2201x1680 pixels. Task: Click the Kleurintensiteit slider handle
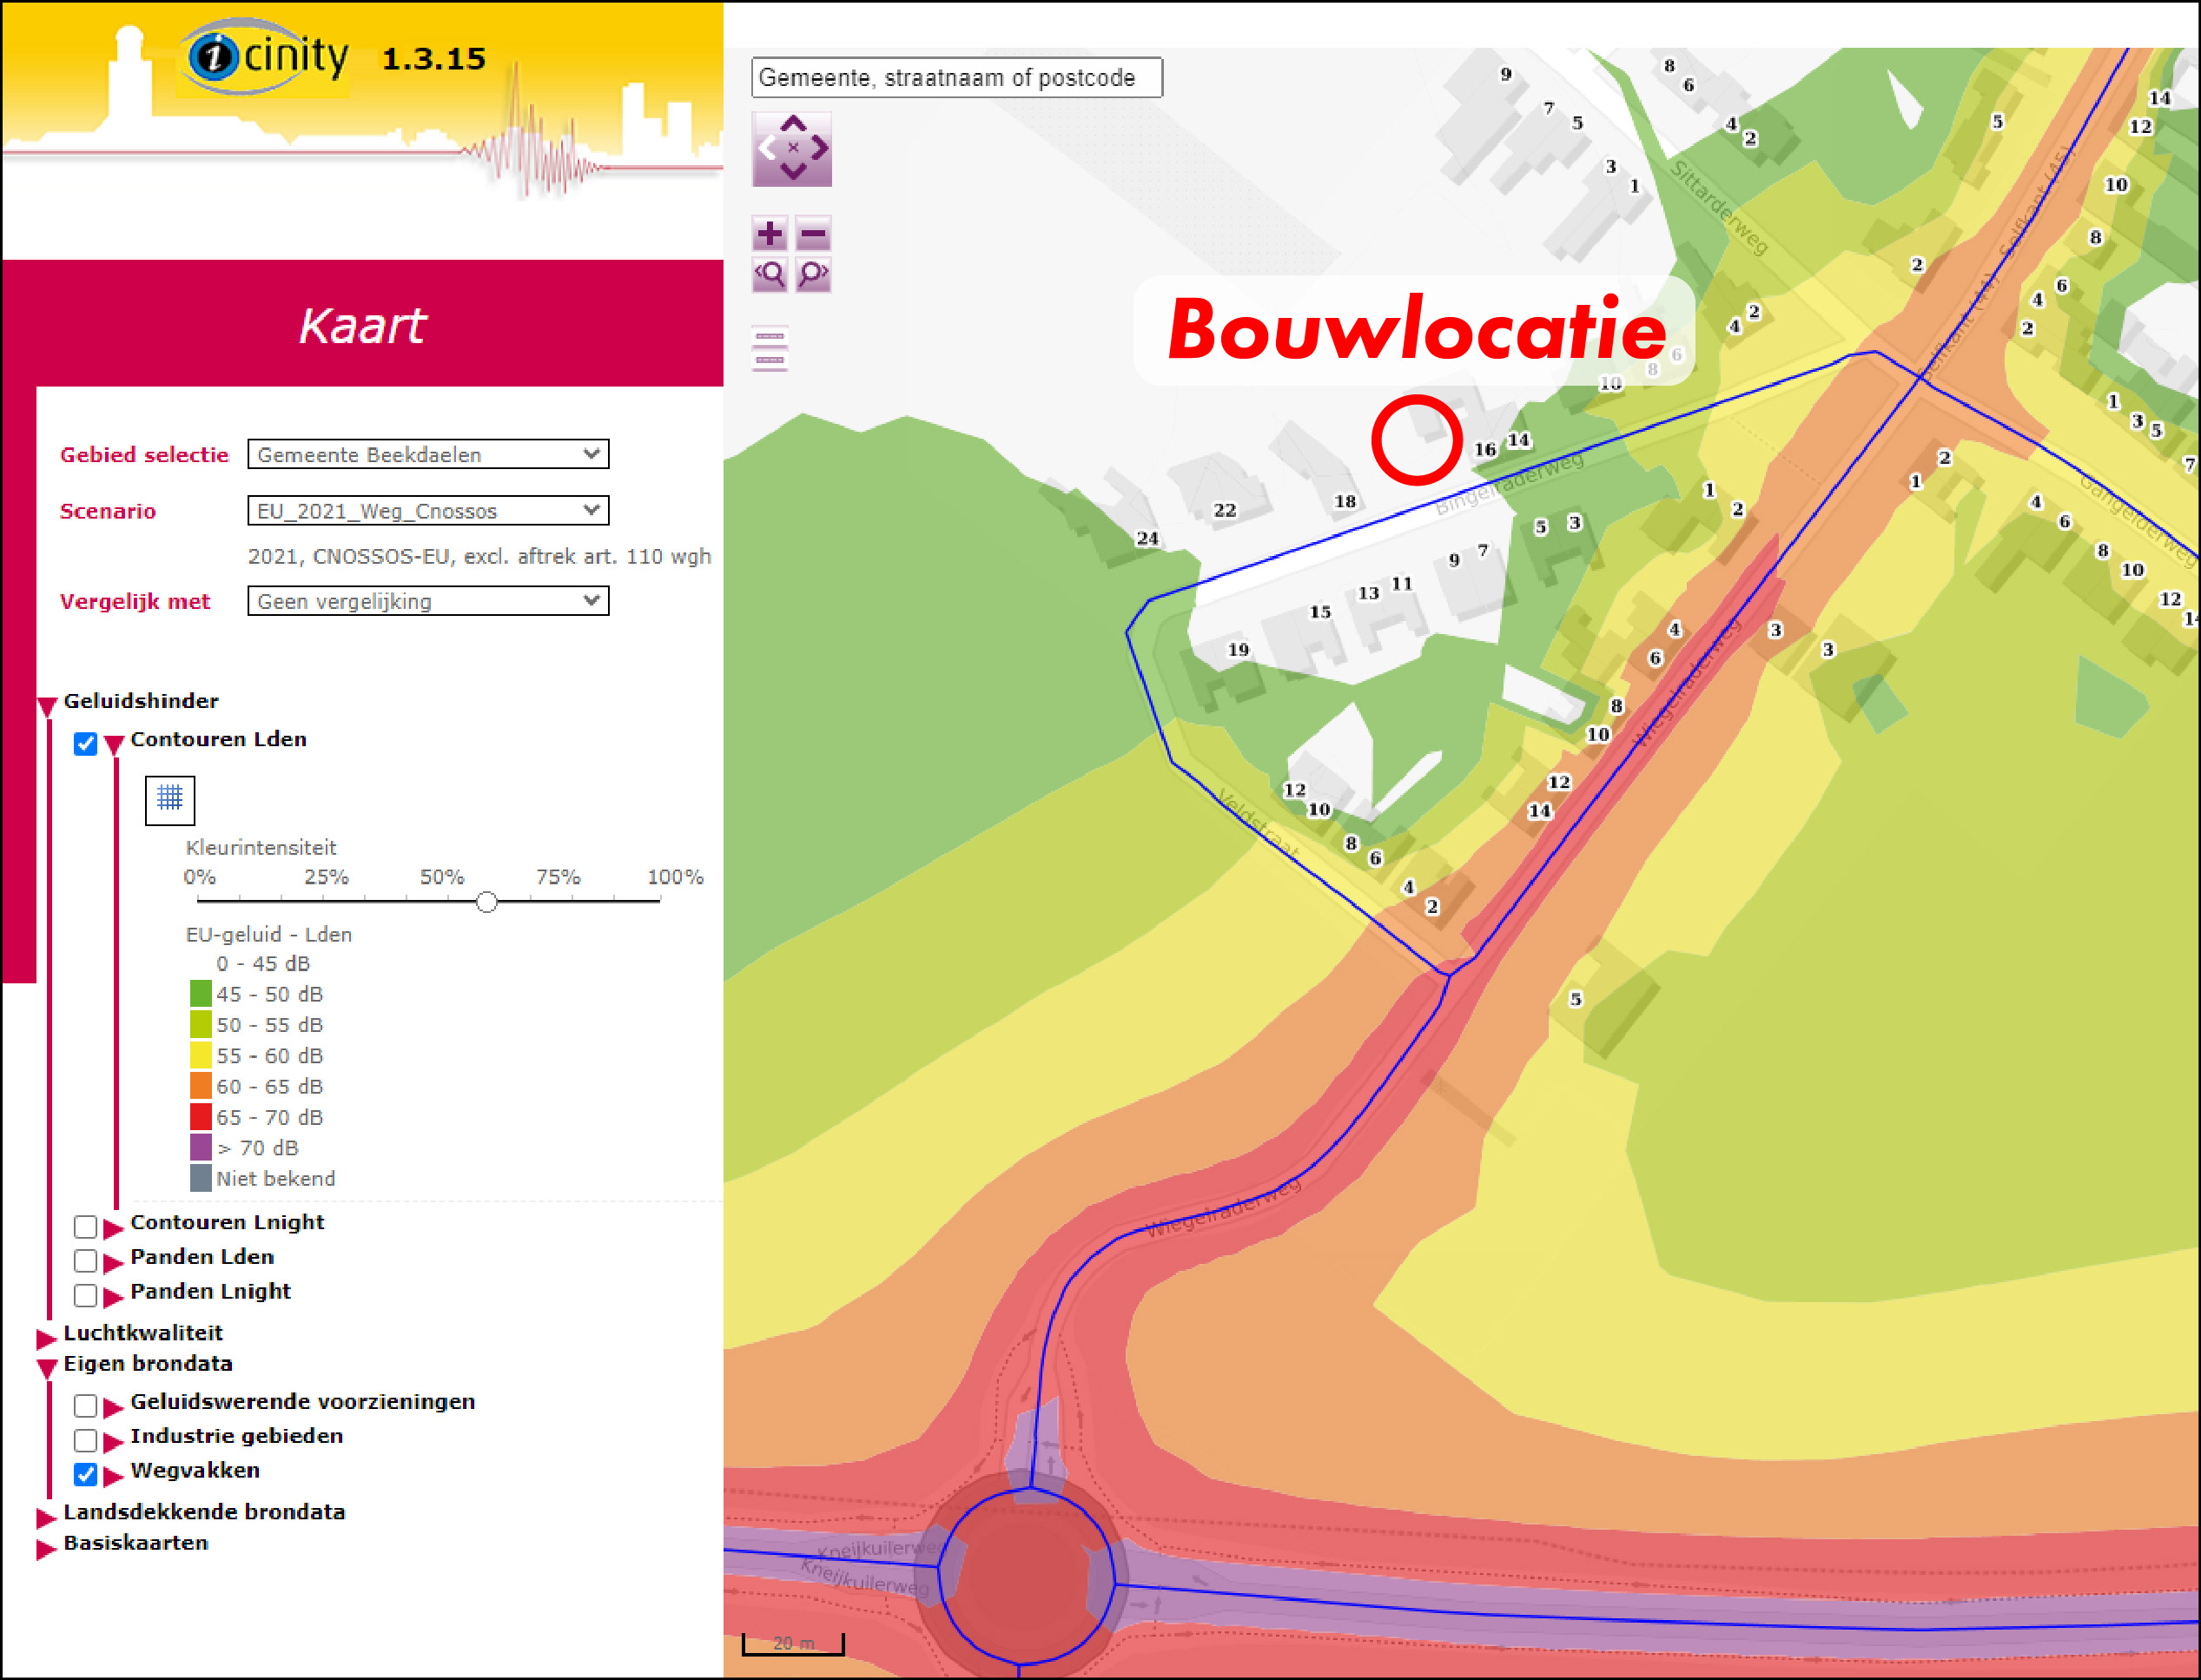pyautogui.click(x=486, y=902)
